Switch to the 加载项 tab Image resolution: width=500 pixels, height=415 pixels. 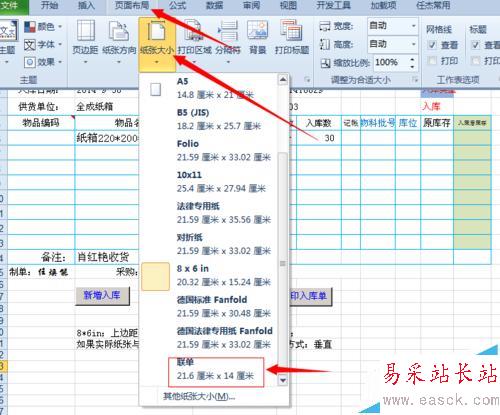(x=383, y=6)
